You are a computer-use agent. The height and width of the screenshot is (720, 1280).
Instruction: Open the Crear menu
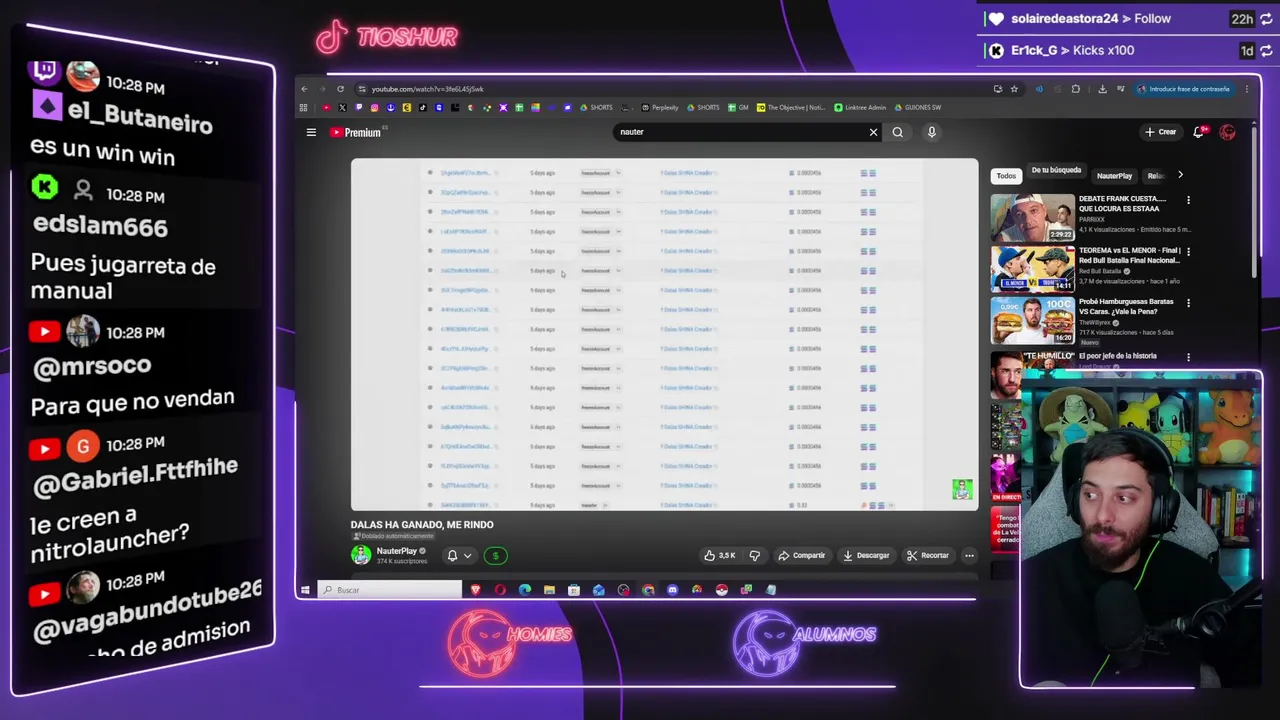[1161, 132]
